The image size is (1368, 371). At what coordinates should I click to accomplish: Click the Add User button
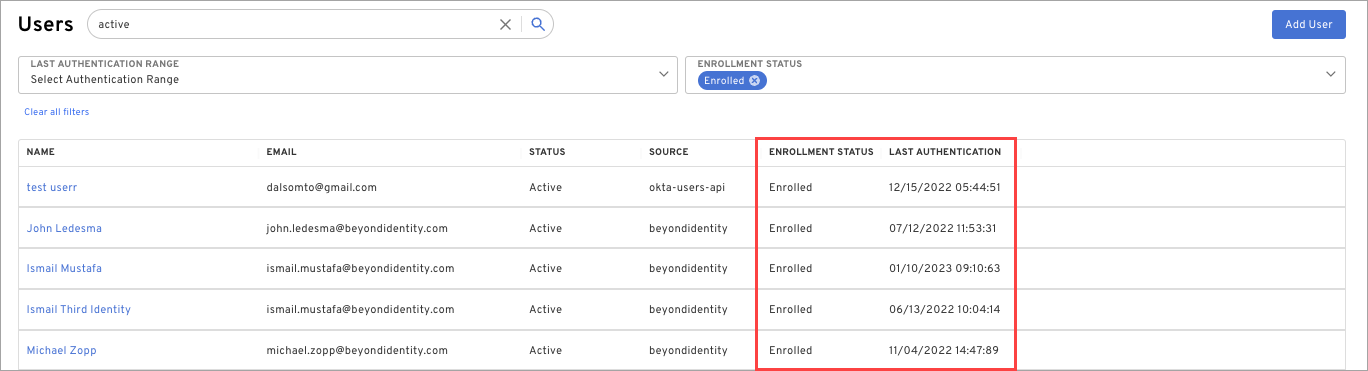[1308, 25]
